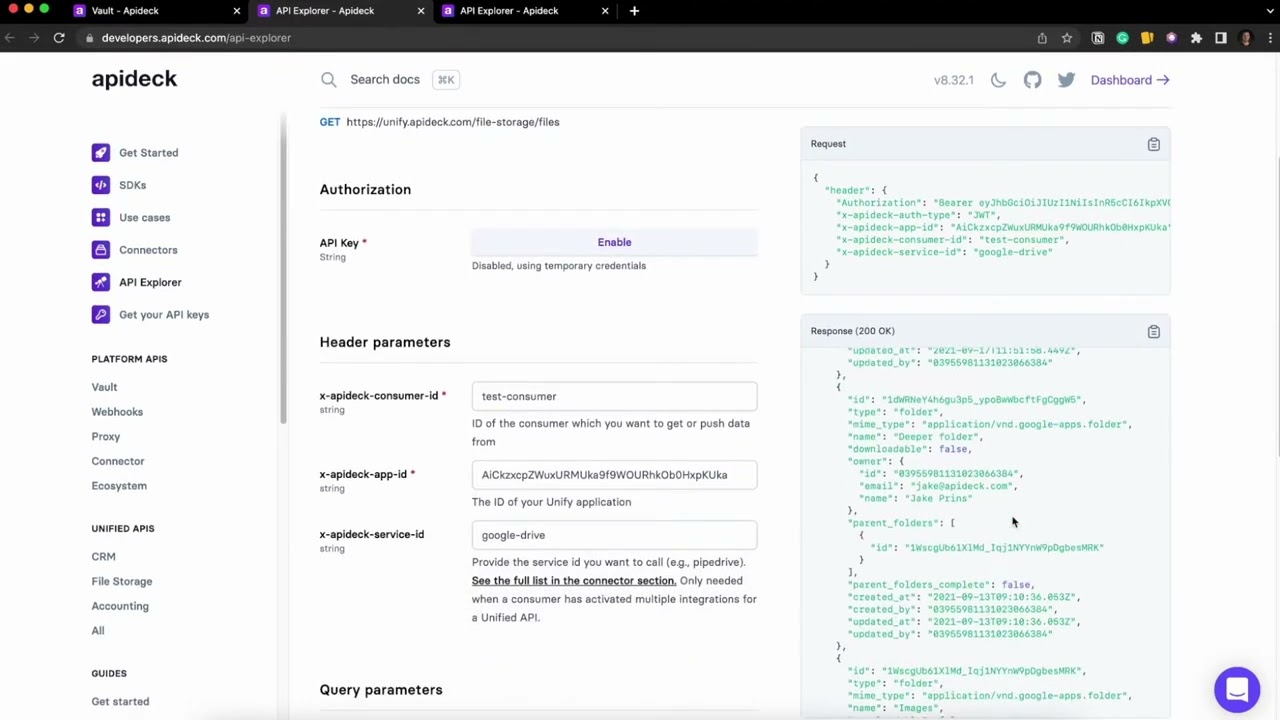1280x720 pixels.
Task: Click the Response (200 OK) heading
Action: [852, 331]
